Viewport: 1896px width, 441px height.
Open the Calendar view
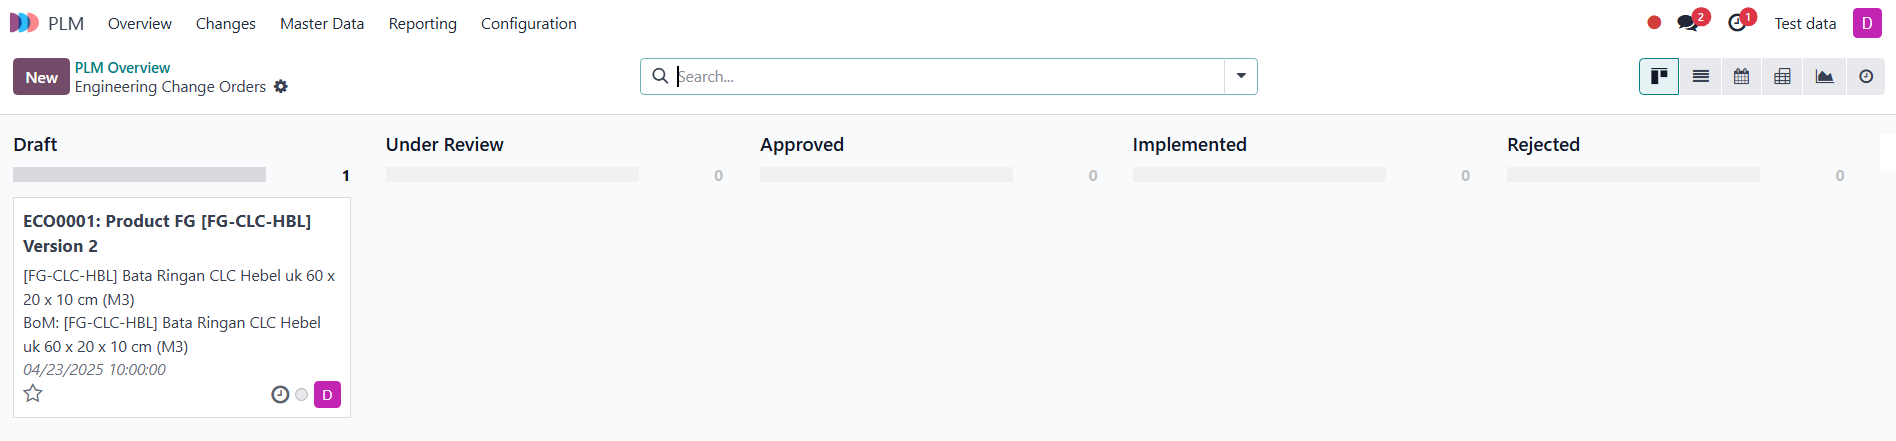coord(1741,76)
